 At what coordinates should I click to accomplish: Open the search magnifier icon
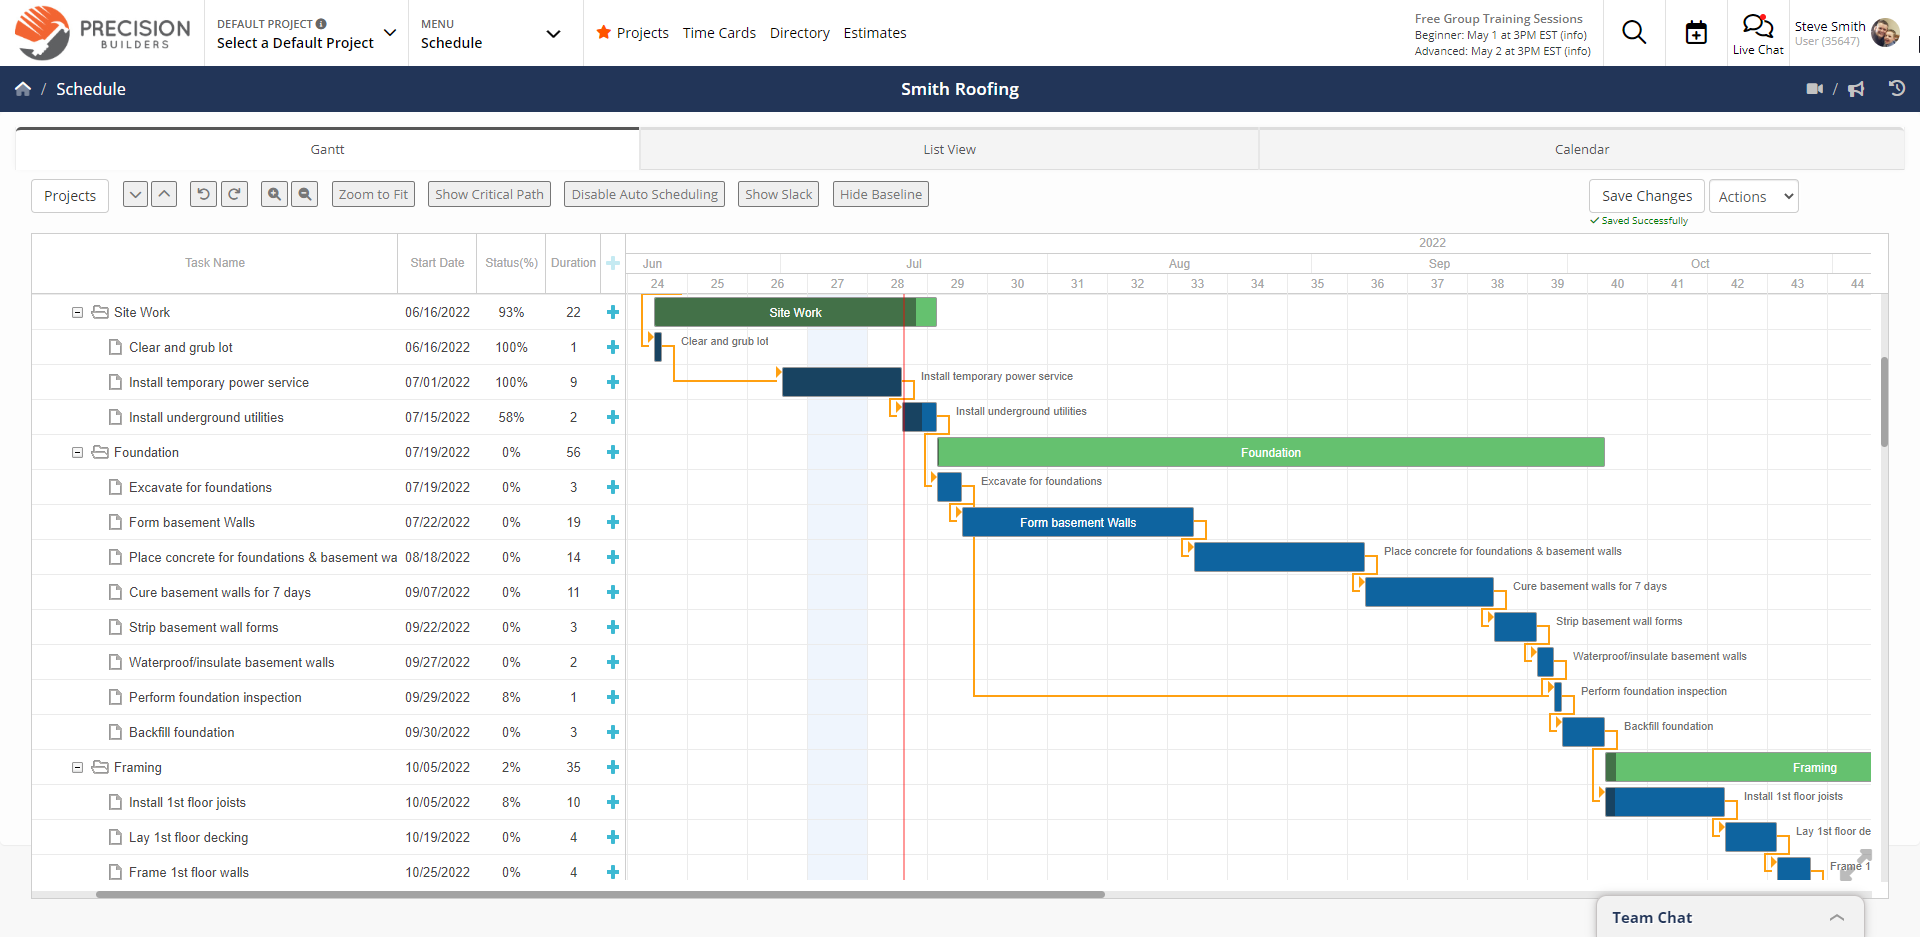(x=1634, y=33)
